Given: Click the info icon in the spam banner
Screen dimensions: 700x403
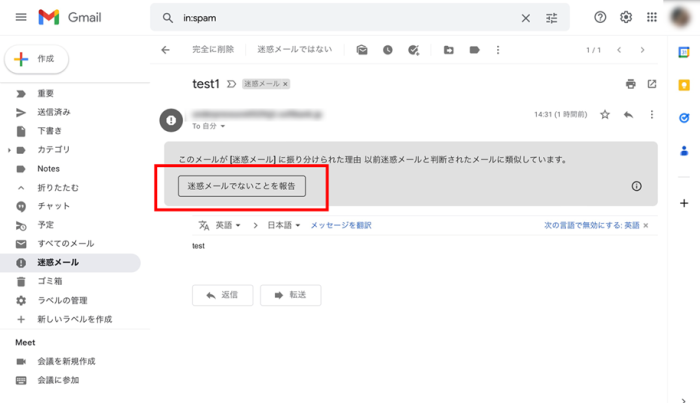Looking at the screenshot, I should (636, 186).
